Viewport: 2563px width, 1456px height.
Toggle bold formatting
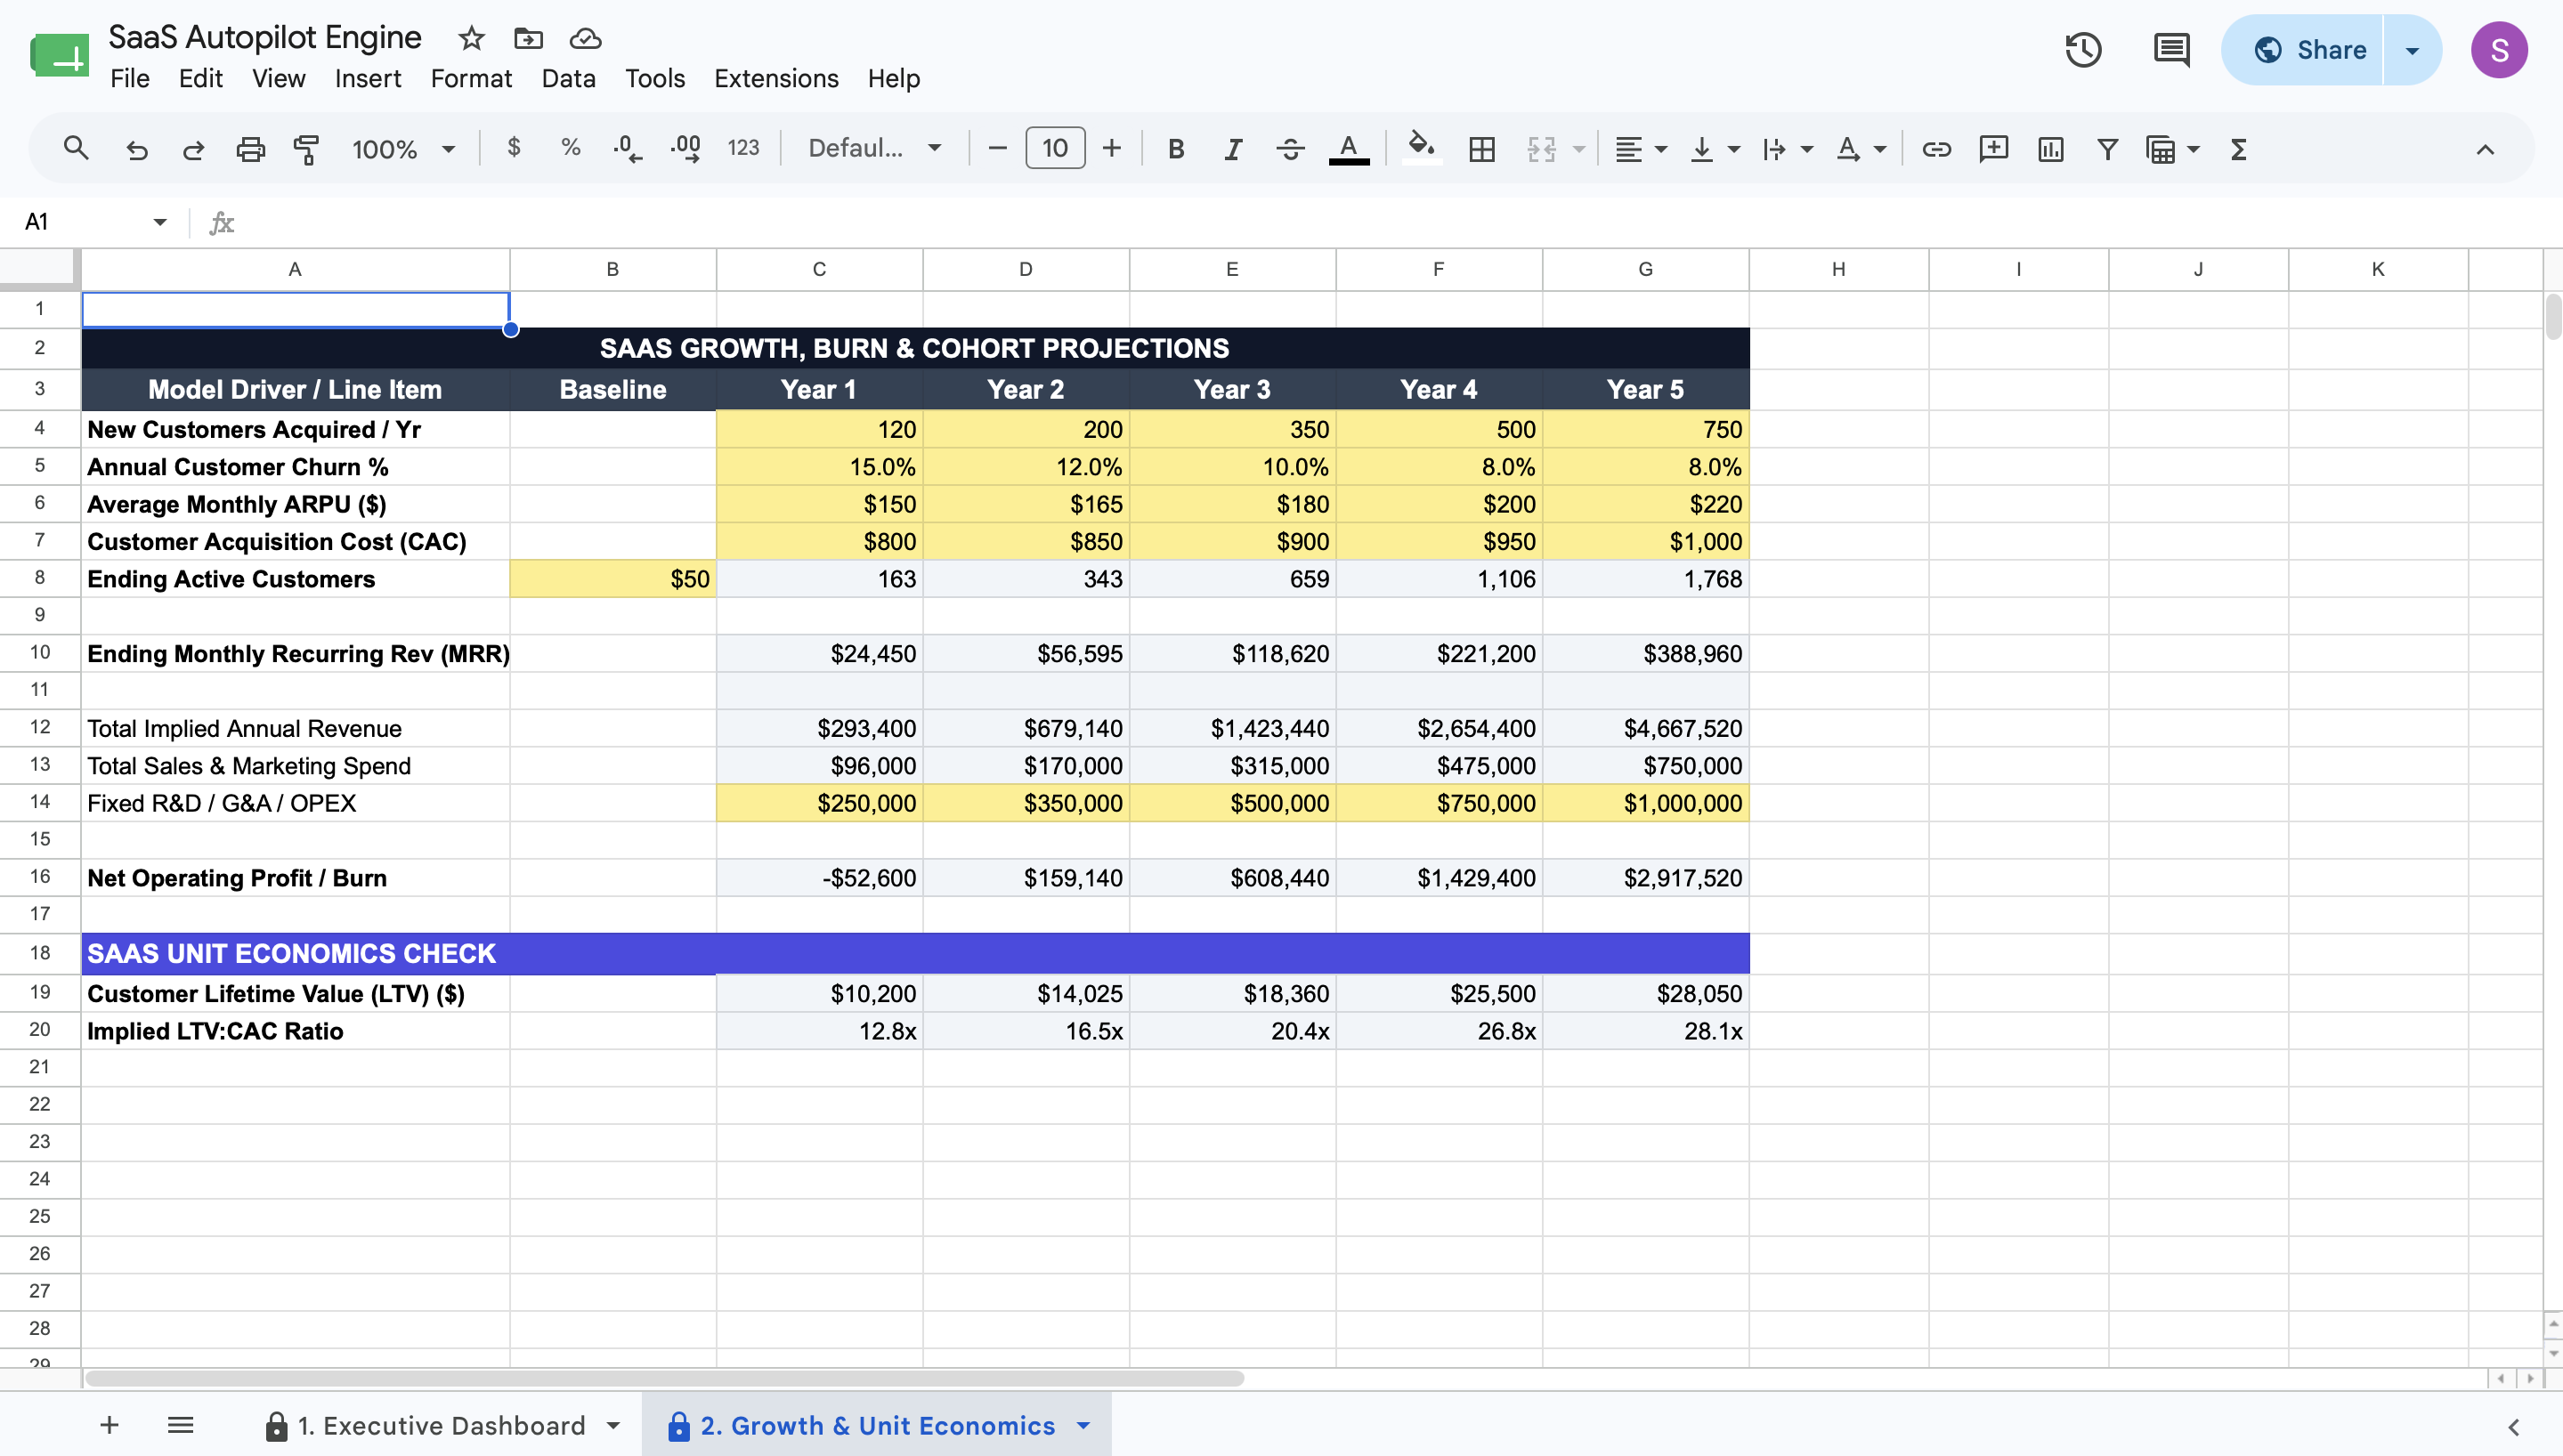click(x=1176, y=149)
